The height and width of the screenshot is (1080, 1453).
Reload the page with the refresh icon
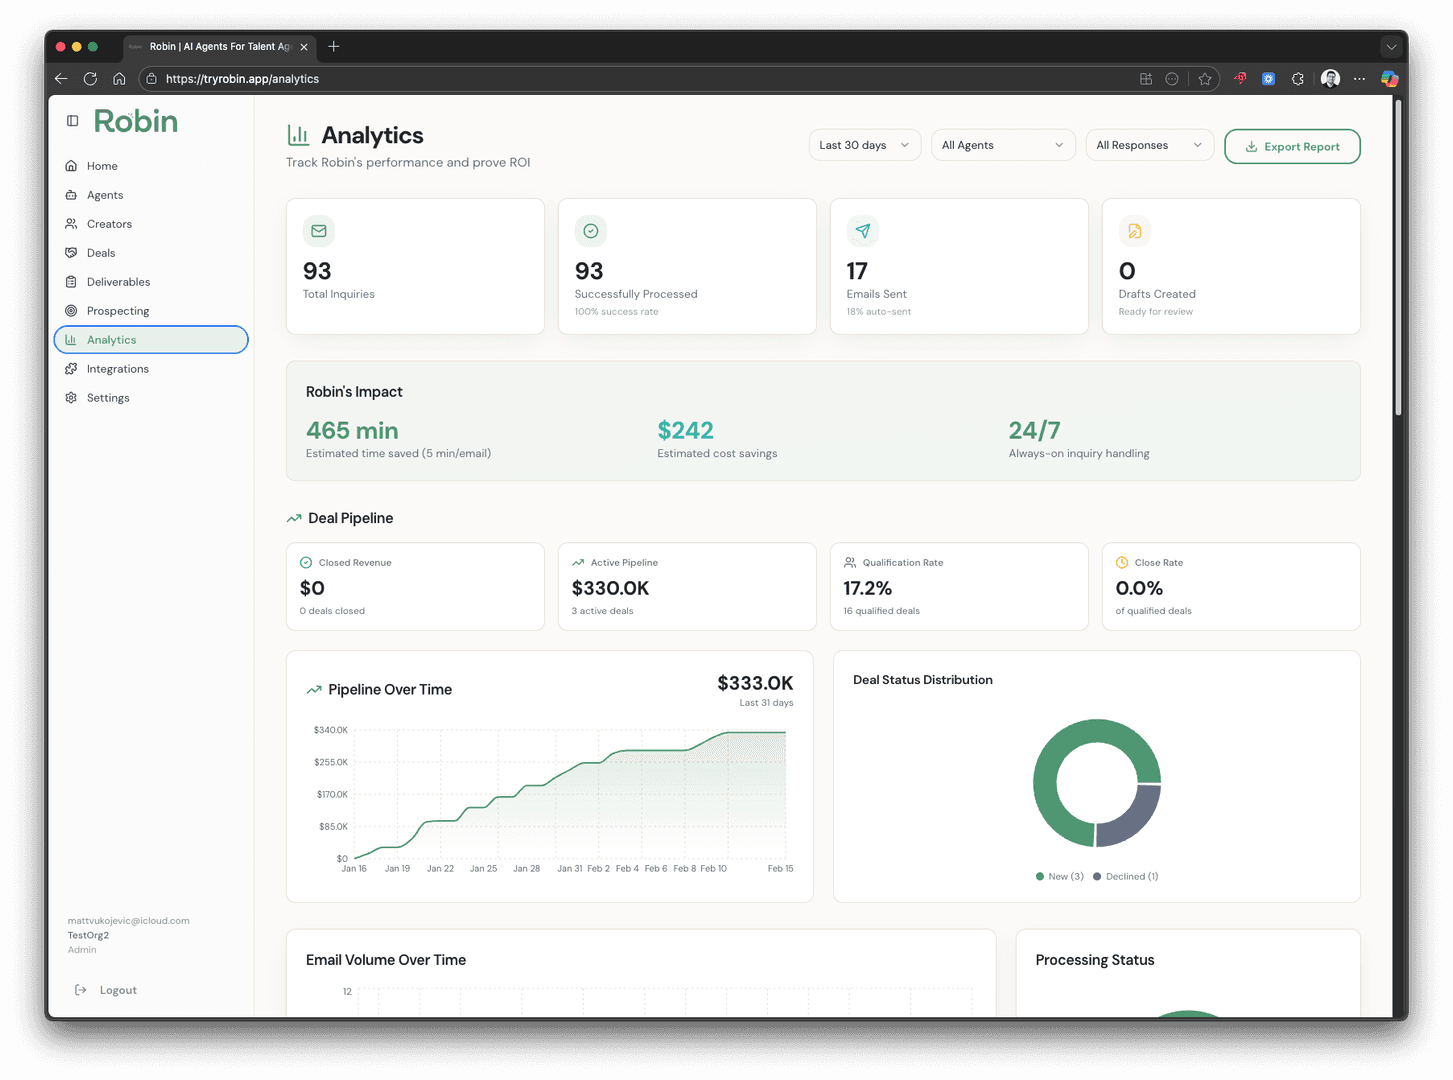(90, 79)
